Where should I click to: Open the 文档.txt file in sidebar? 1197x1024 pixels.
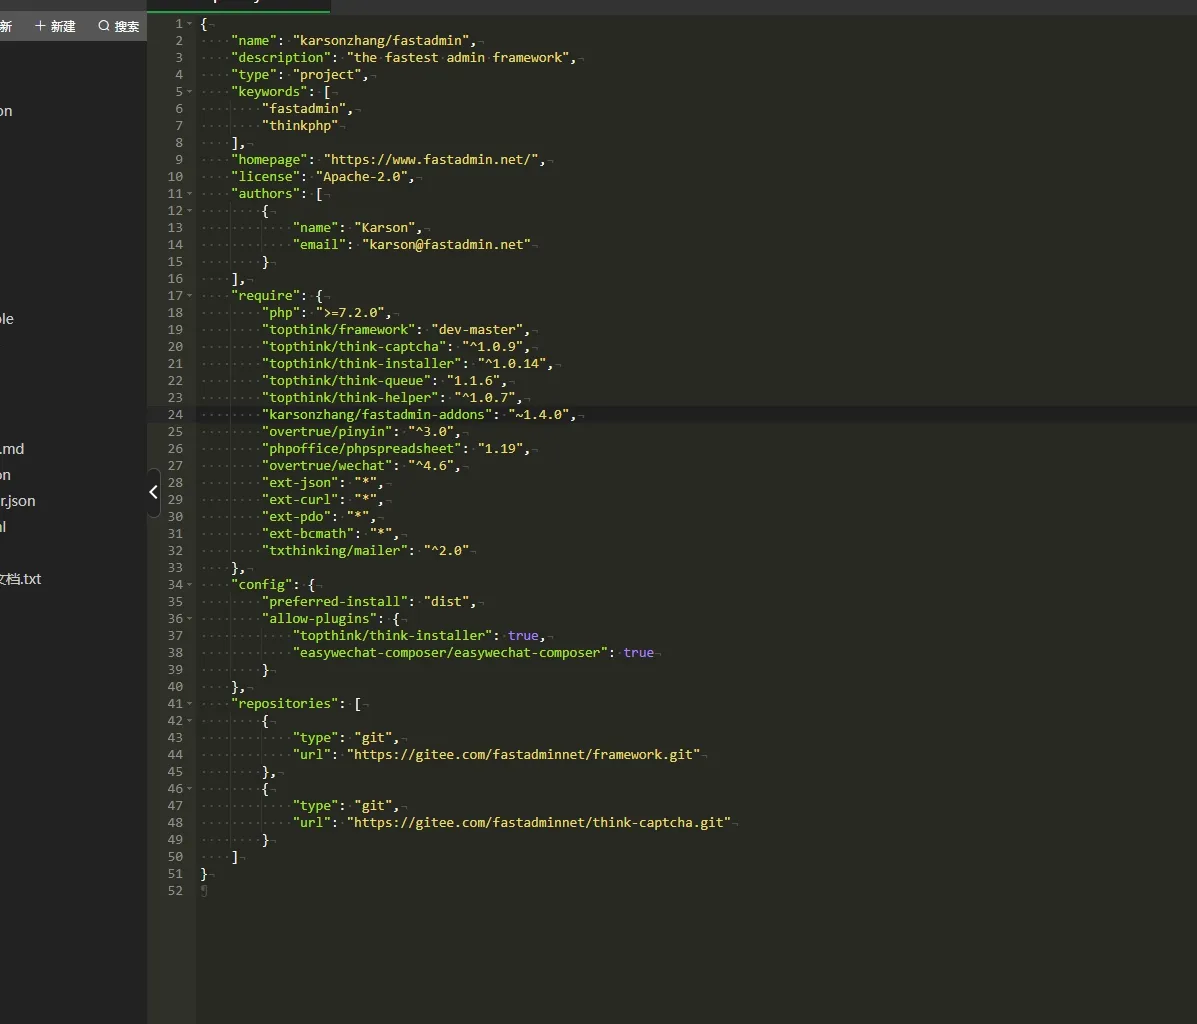pos(21,579)
